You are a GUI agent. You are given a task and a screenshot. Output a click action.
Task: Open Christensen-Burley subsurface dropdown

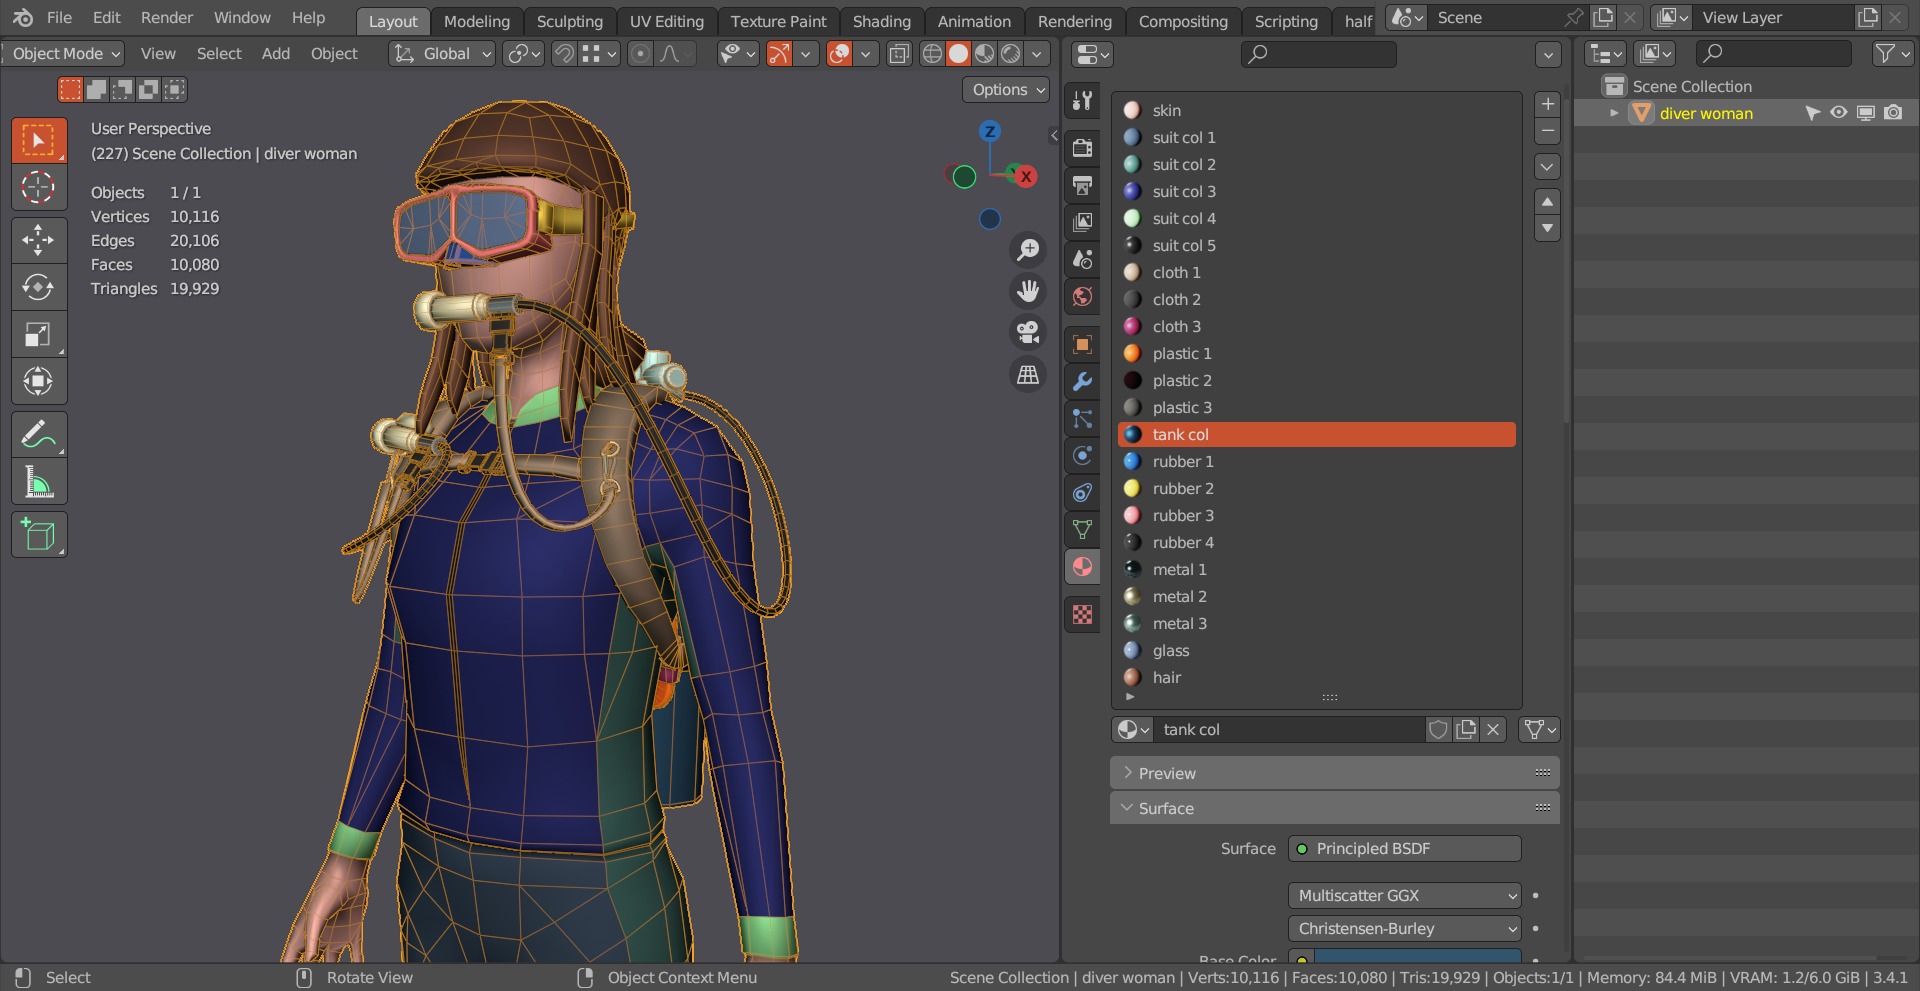pyautogui.click(x=1404, y=929)
